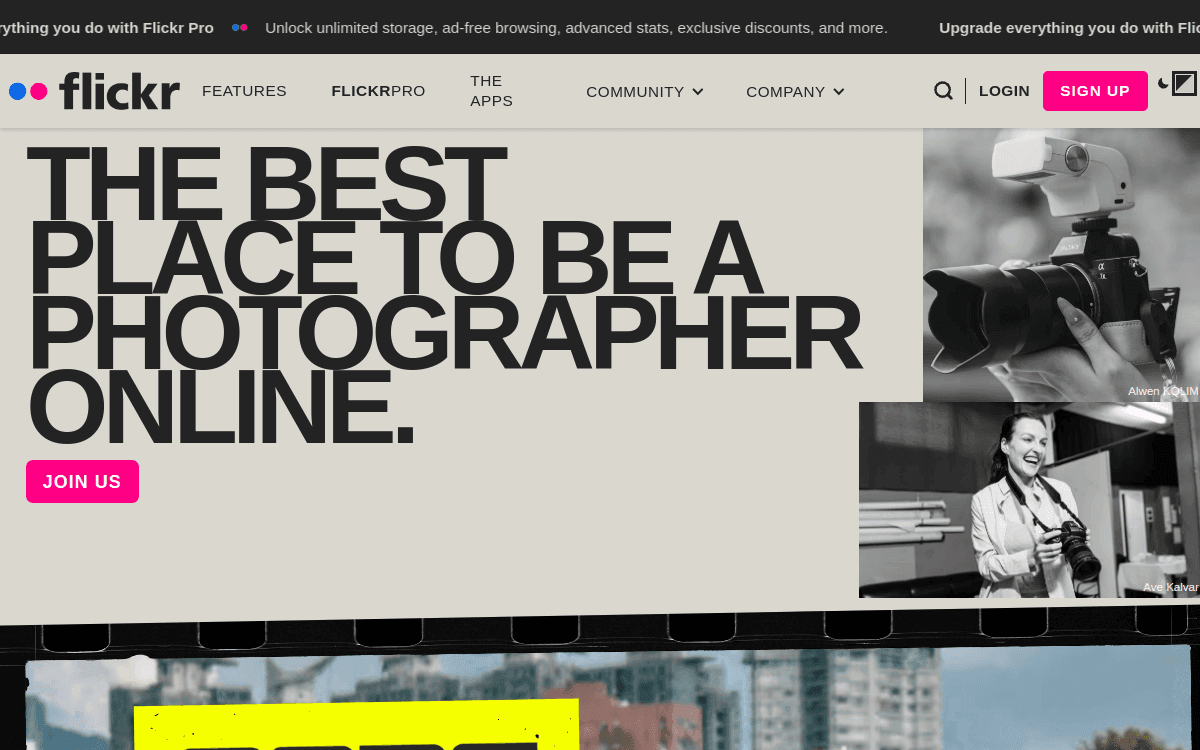Select the FLICKRPRO navigation item
This screenshot has height=750, width=1200.
coord(378,90)
